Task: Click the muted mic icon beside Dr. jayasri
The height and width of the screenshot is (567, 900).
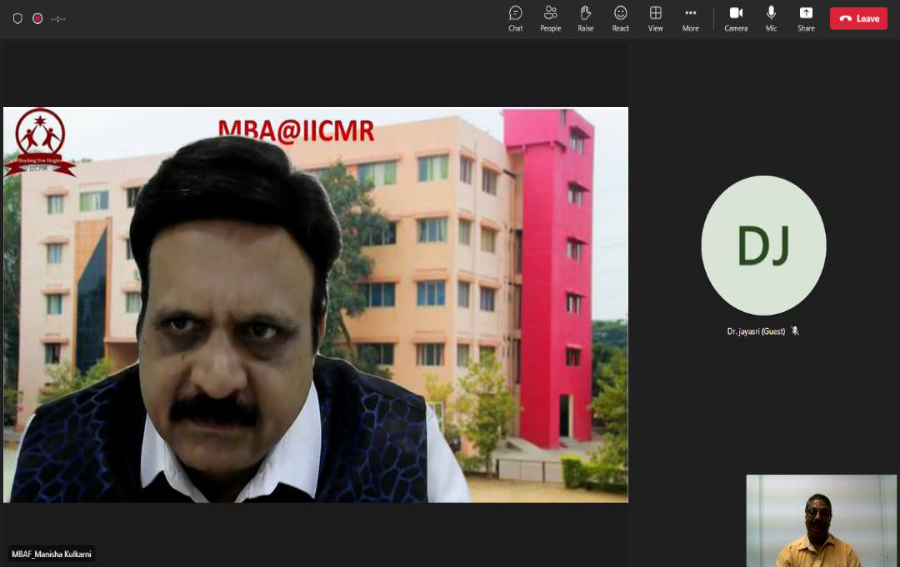Action: pos(795,331)
